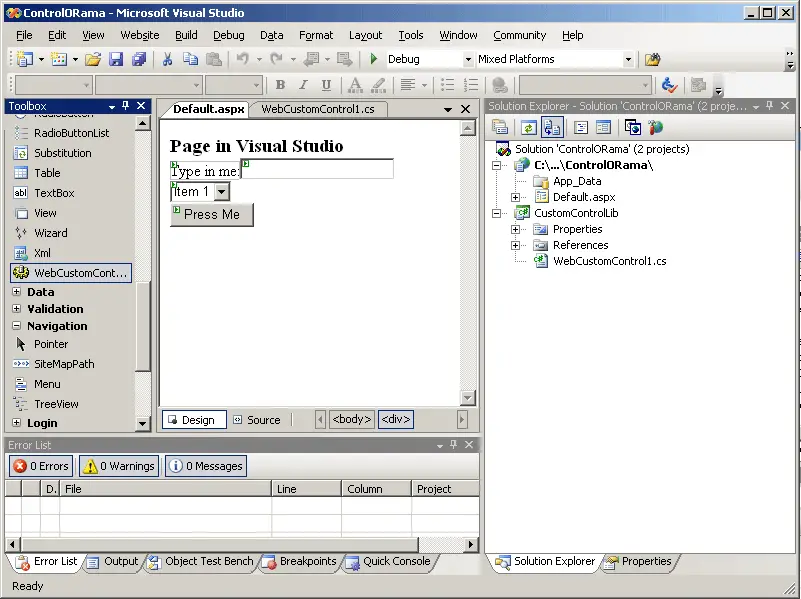Click the bulleted list icon
This screenshot has width=801, height=599.
[x=447, y=85]
